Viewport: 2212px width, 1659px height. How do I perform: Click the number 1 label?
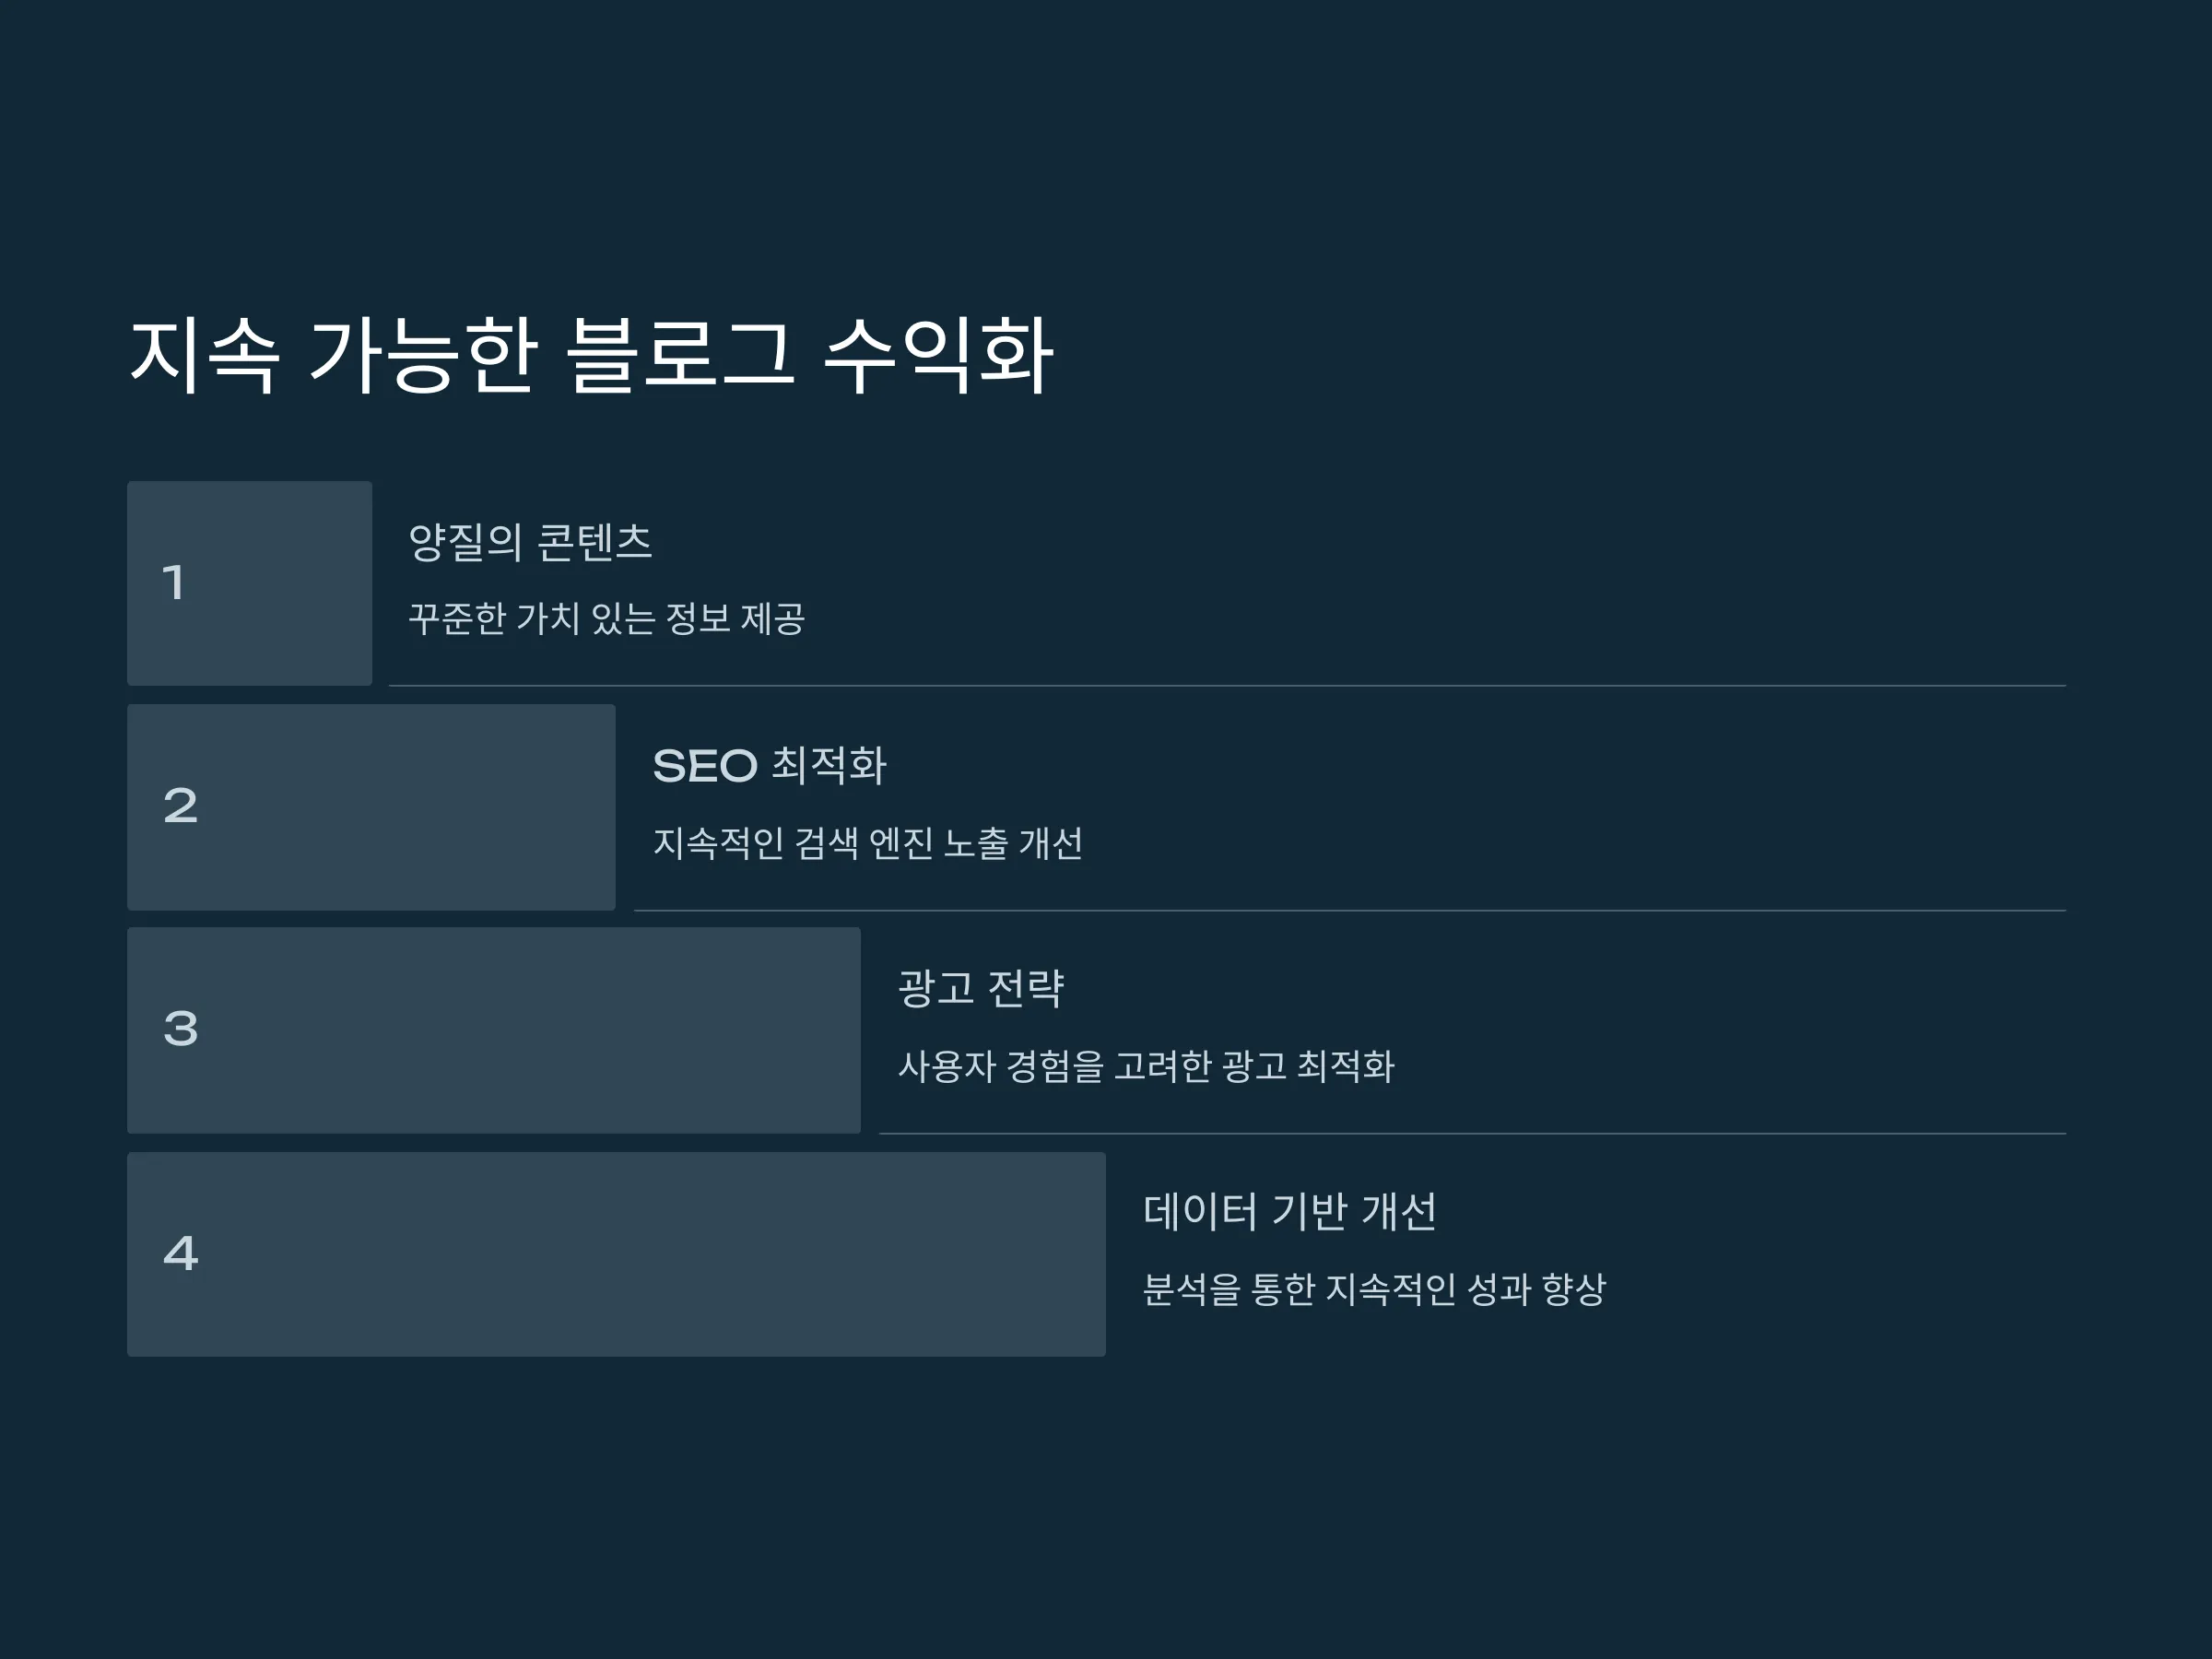click(174, 583)
